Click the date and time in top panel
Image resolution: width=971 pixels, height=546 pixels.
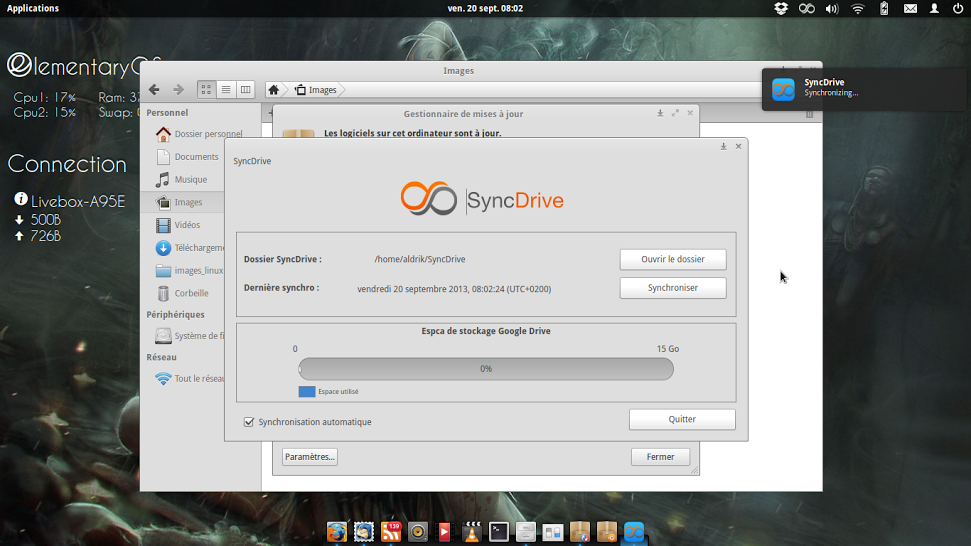tap(485, 8)
